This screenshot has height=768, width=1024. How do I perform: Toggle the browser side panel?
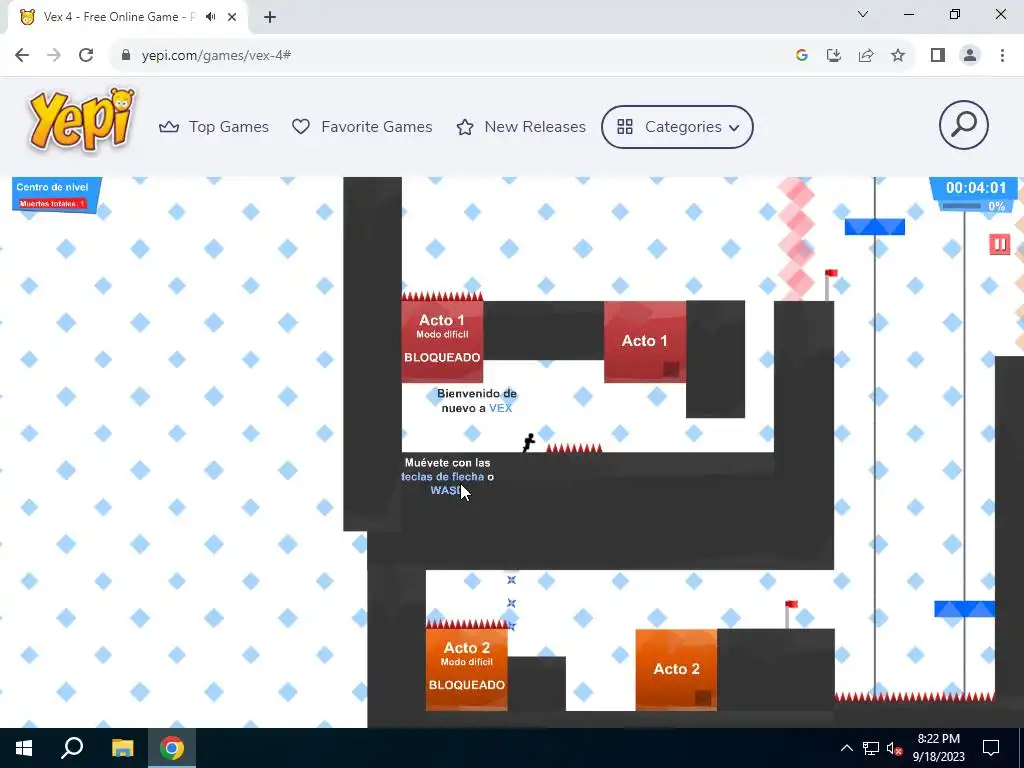(x=938, y=56)
